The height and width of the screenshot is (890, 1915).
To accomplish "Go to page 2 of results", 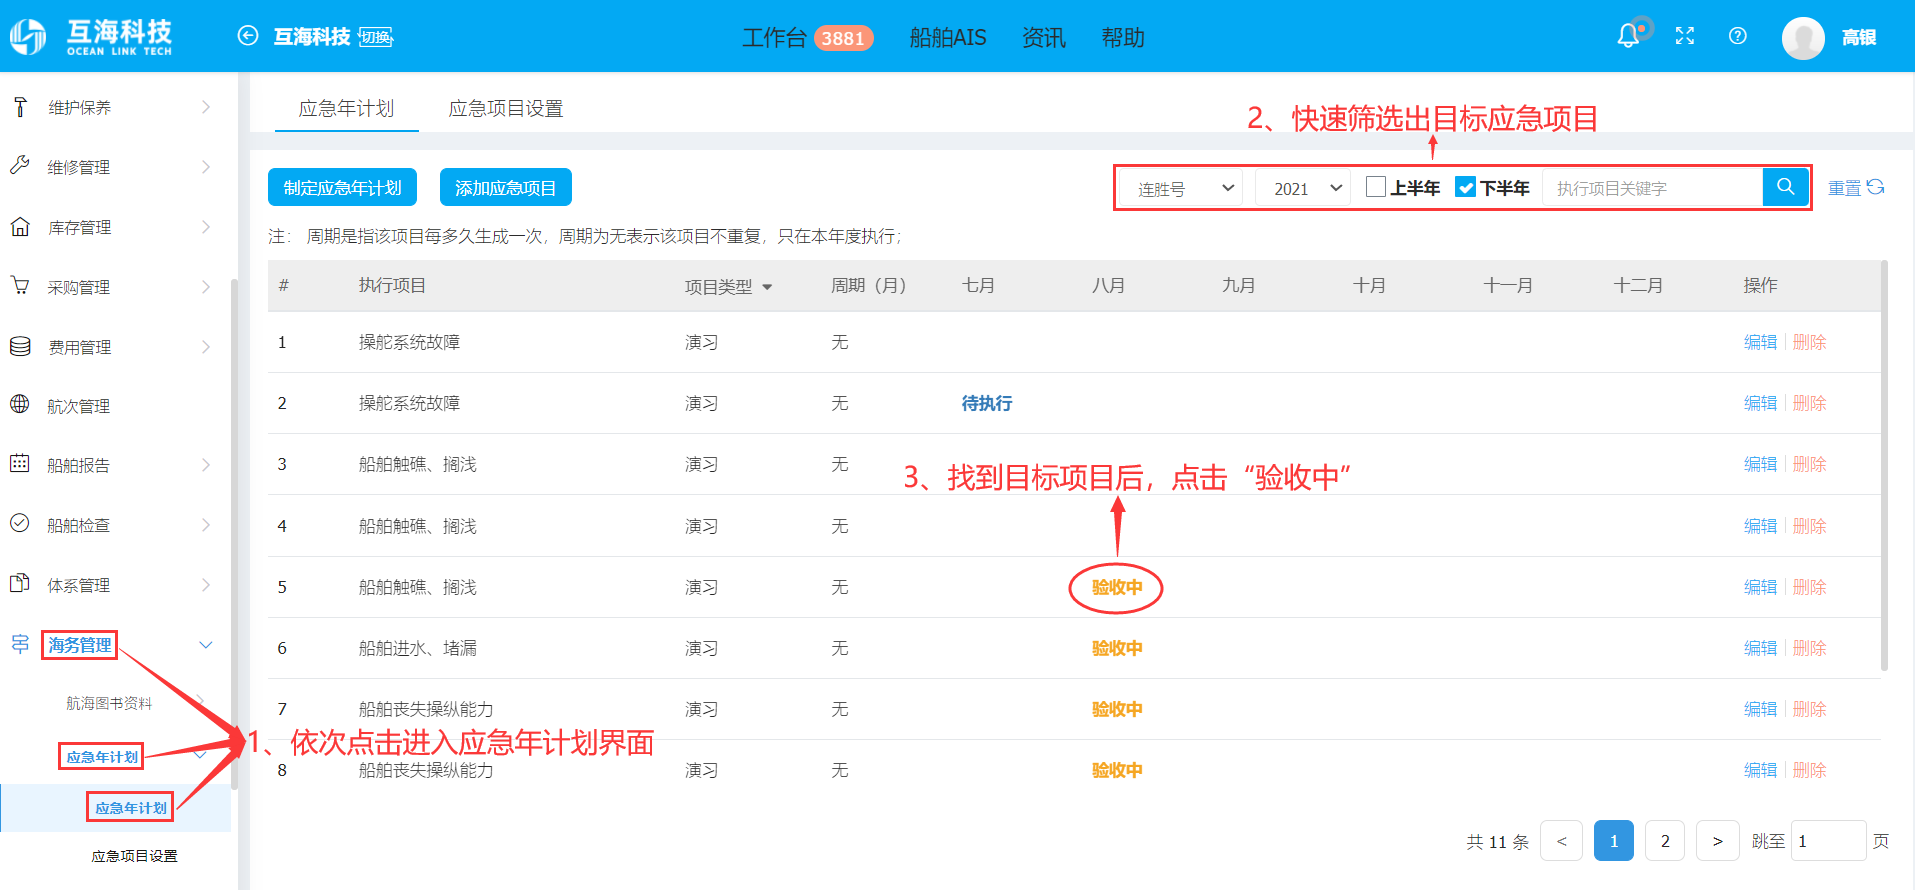I will click(x=1665, y=840).
